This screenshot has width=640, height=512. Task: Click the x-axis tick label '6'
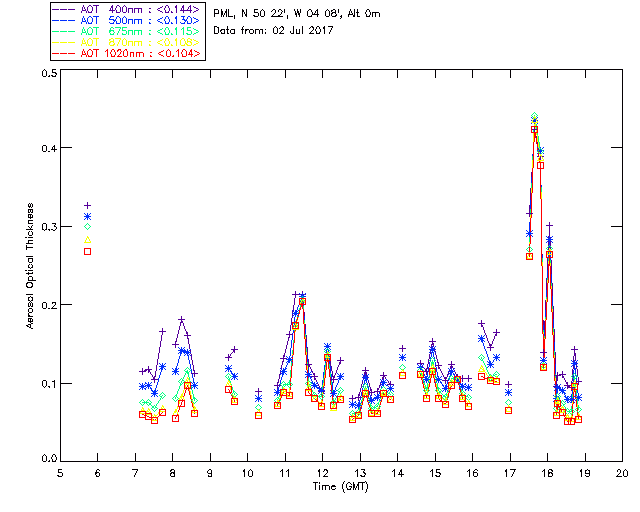click(x=98, y=473)
